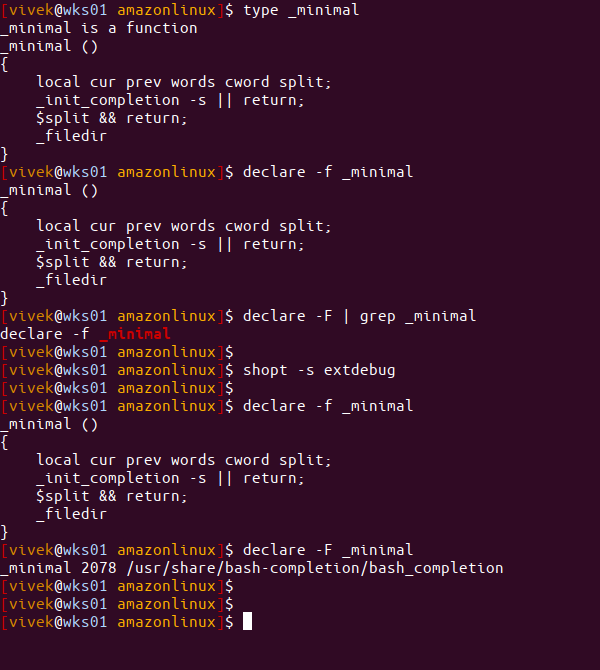Click the 'vivek@wks01' prompt on the first line
Viewport: 600px width, 670px height.
click(x=58, y=10)
